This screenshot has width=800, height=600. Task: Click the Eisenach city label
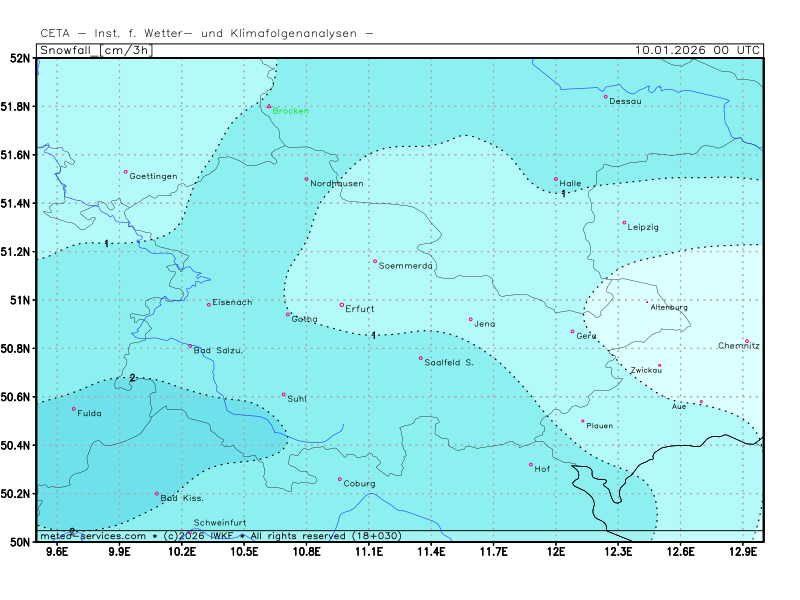point(232,302)
